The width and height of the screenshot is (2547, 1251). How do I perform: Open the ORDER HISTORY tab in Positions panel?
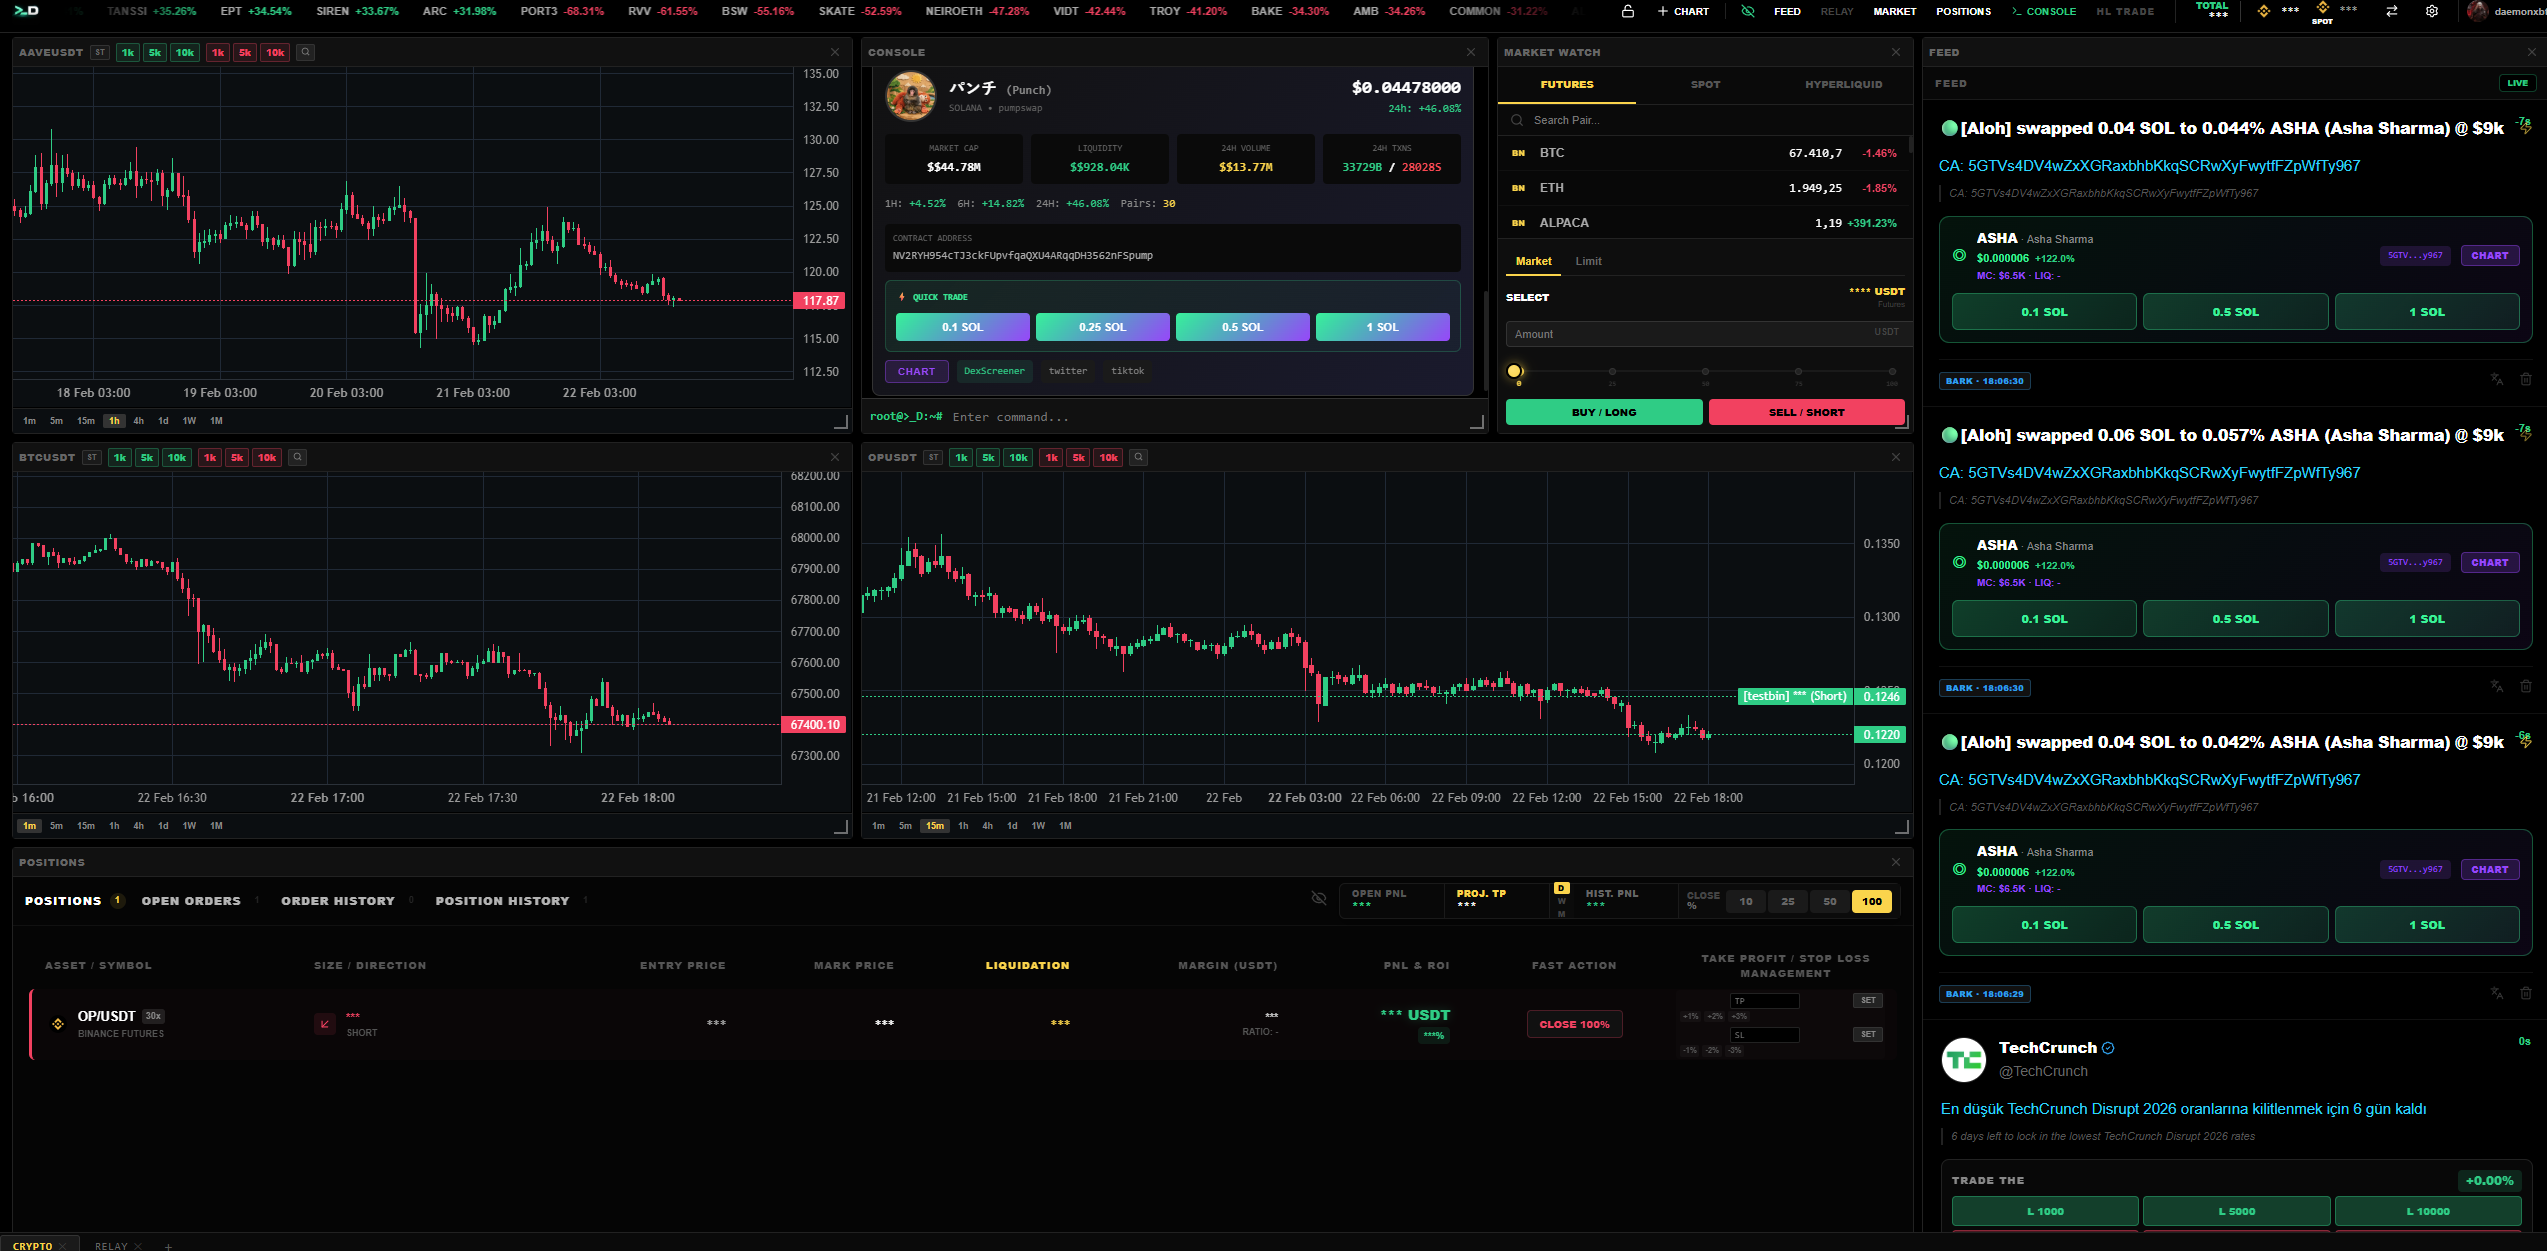(338, 900)
